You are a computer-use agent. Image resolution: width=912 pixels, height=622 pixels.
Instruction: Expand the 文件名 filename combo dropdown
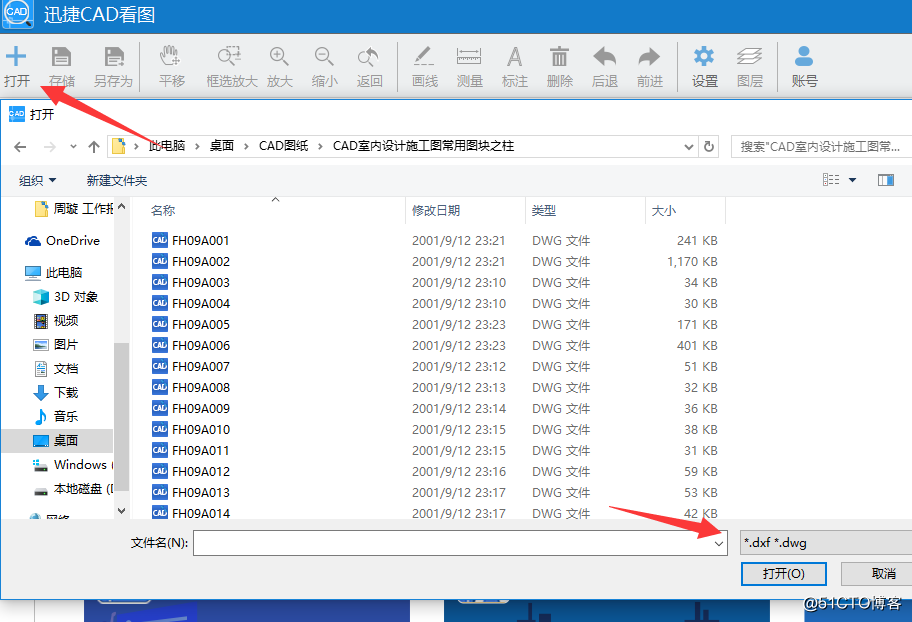coord(719,543)
